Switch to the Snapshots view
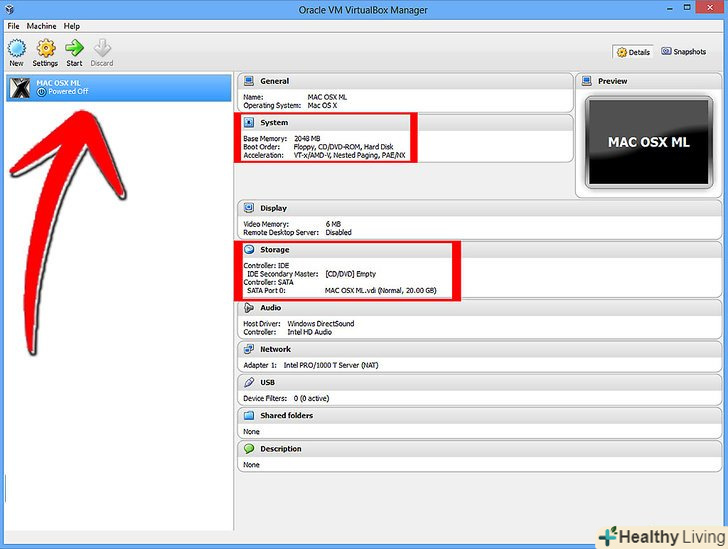 (x=683, y=52)
